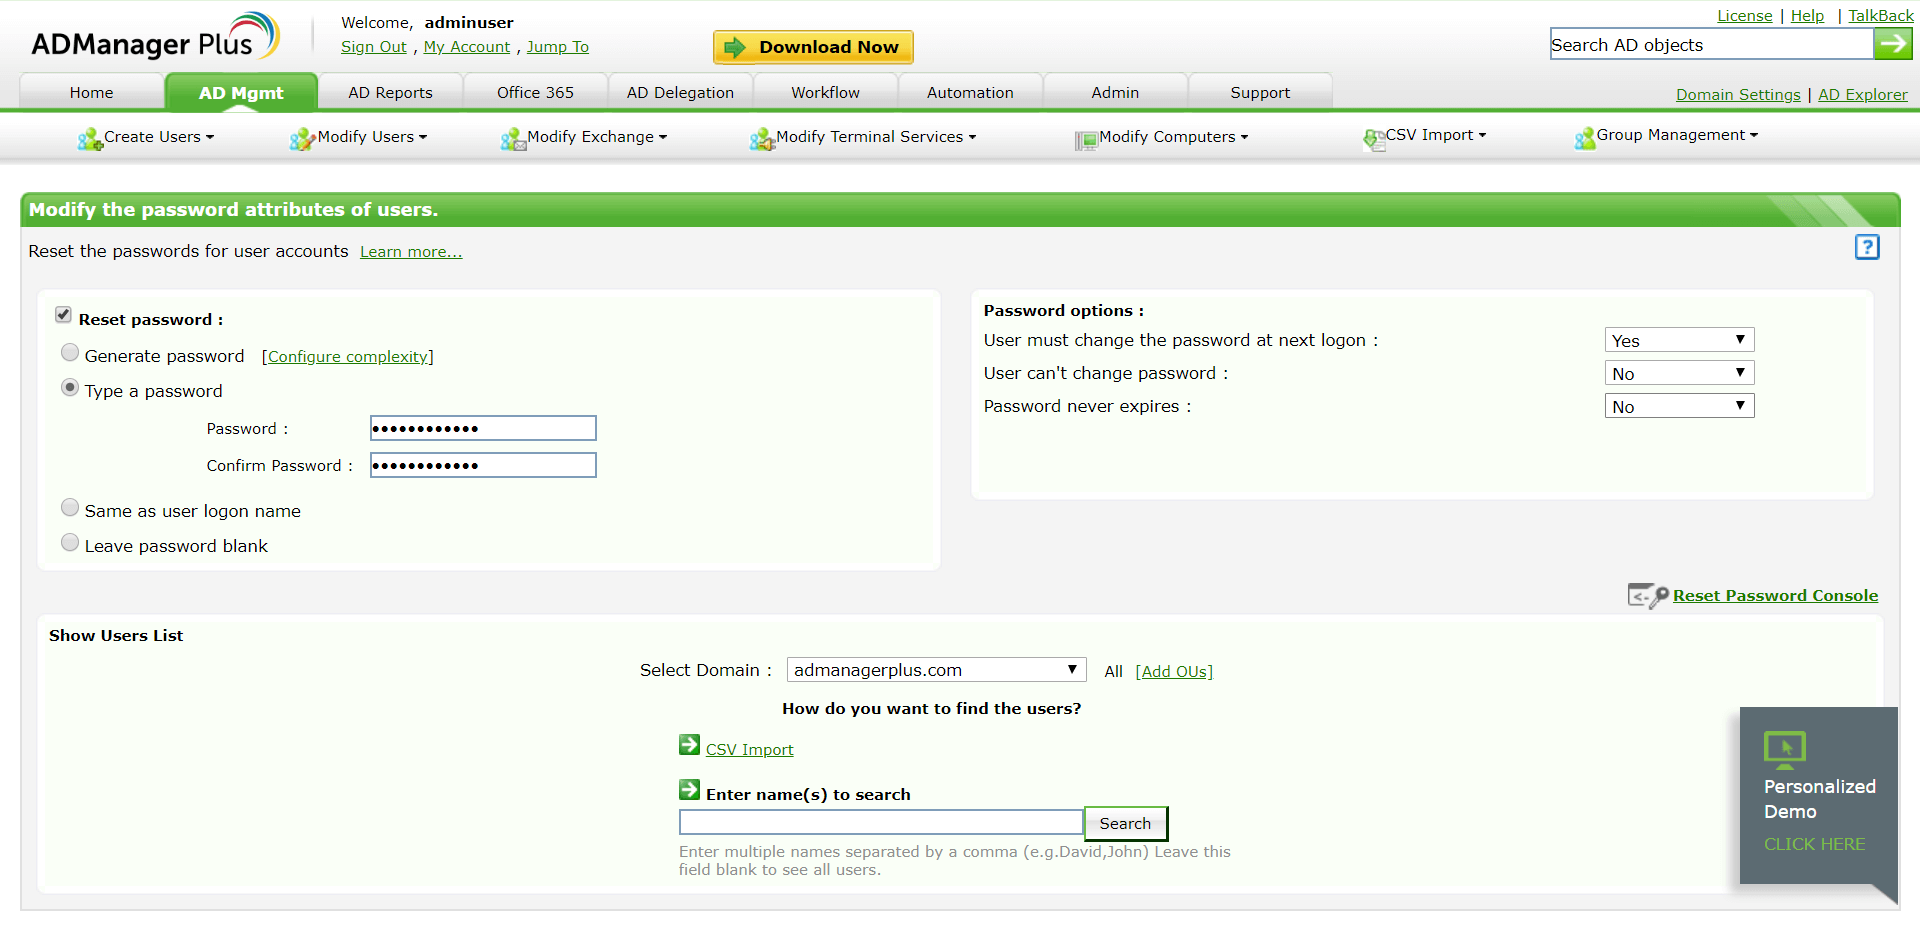Open the Configure complexity link
The width and height of the screenshot is (1920, 939).
click(x=347, y=357)
